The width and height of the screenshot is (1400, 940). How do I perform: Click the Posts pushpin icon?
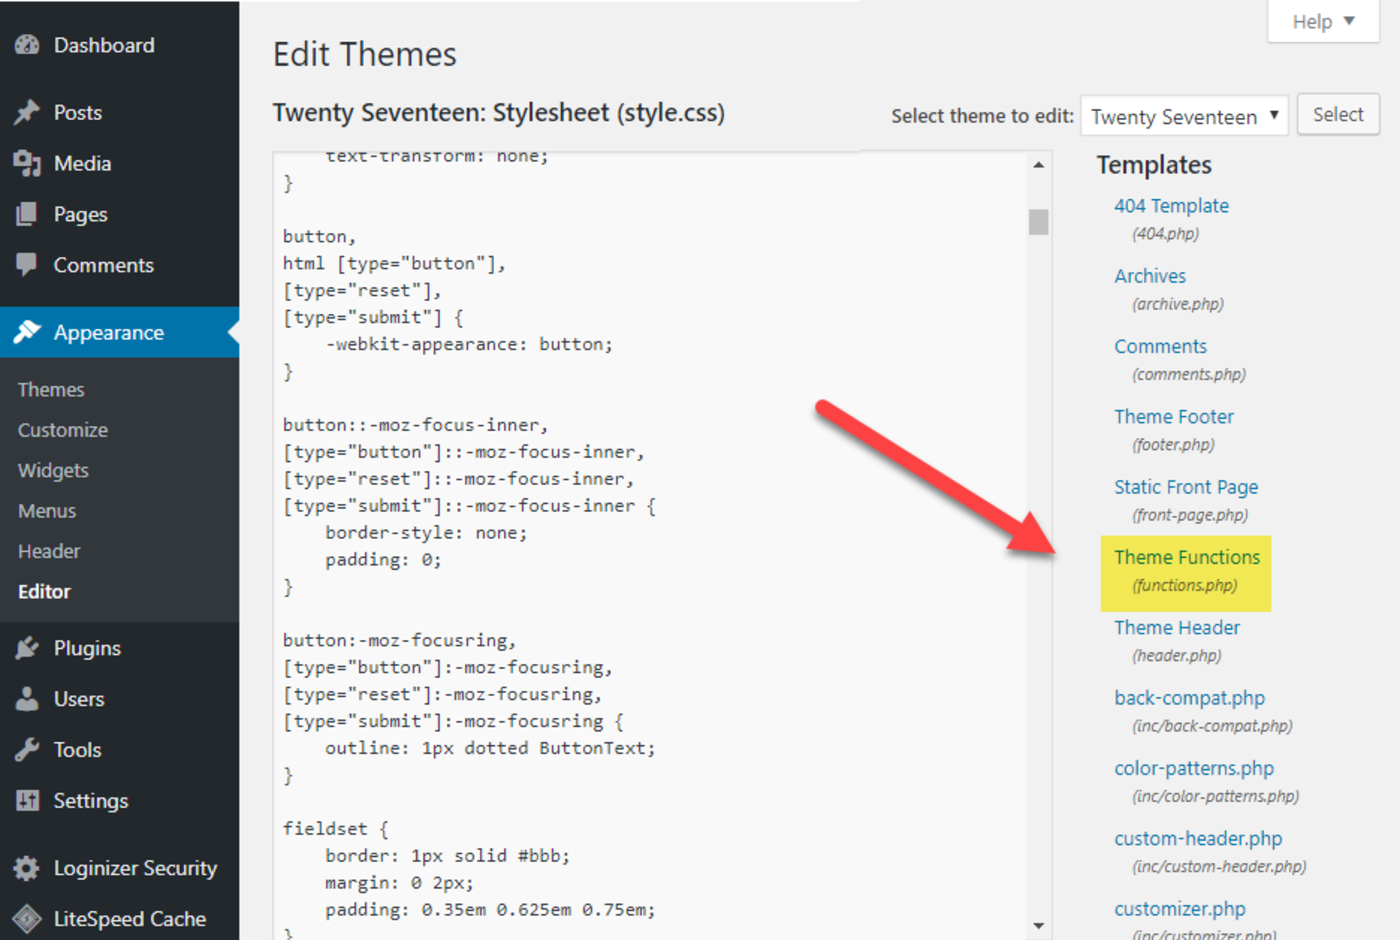27,112
